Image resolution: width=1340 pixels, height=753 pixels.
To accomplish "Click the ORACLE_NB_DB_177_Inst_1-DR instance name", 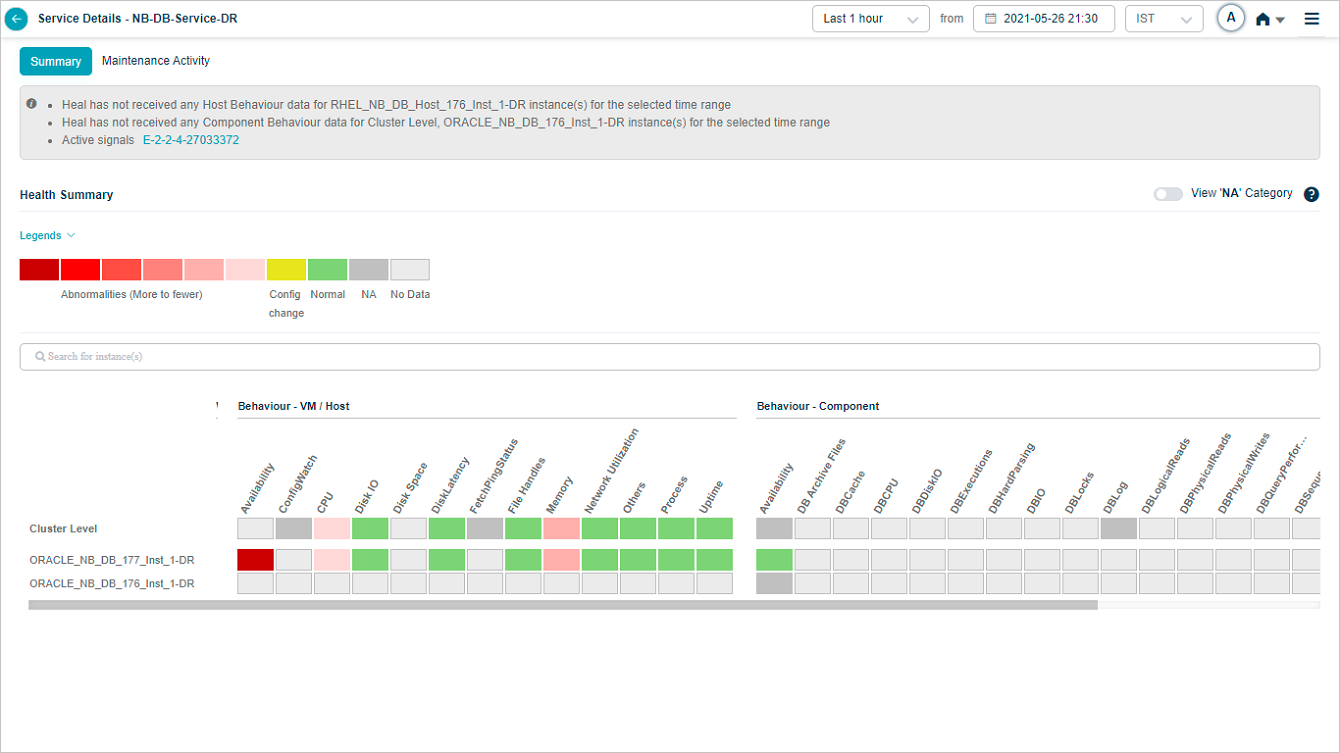I will (x=112, y=561).
